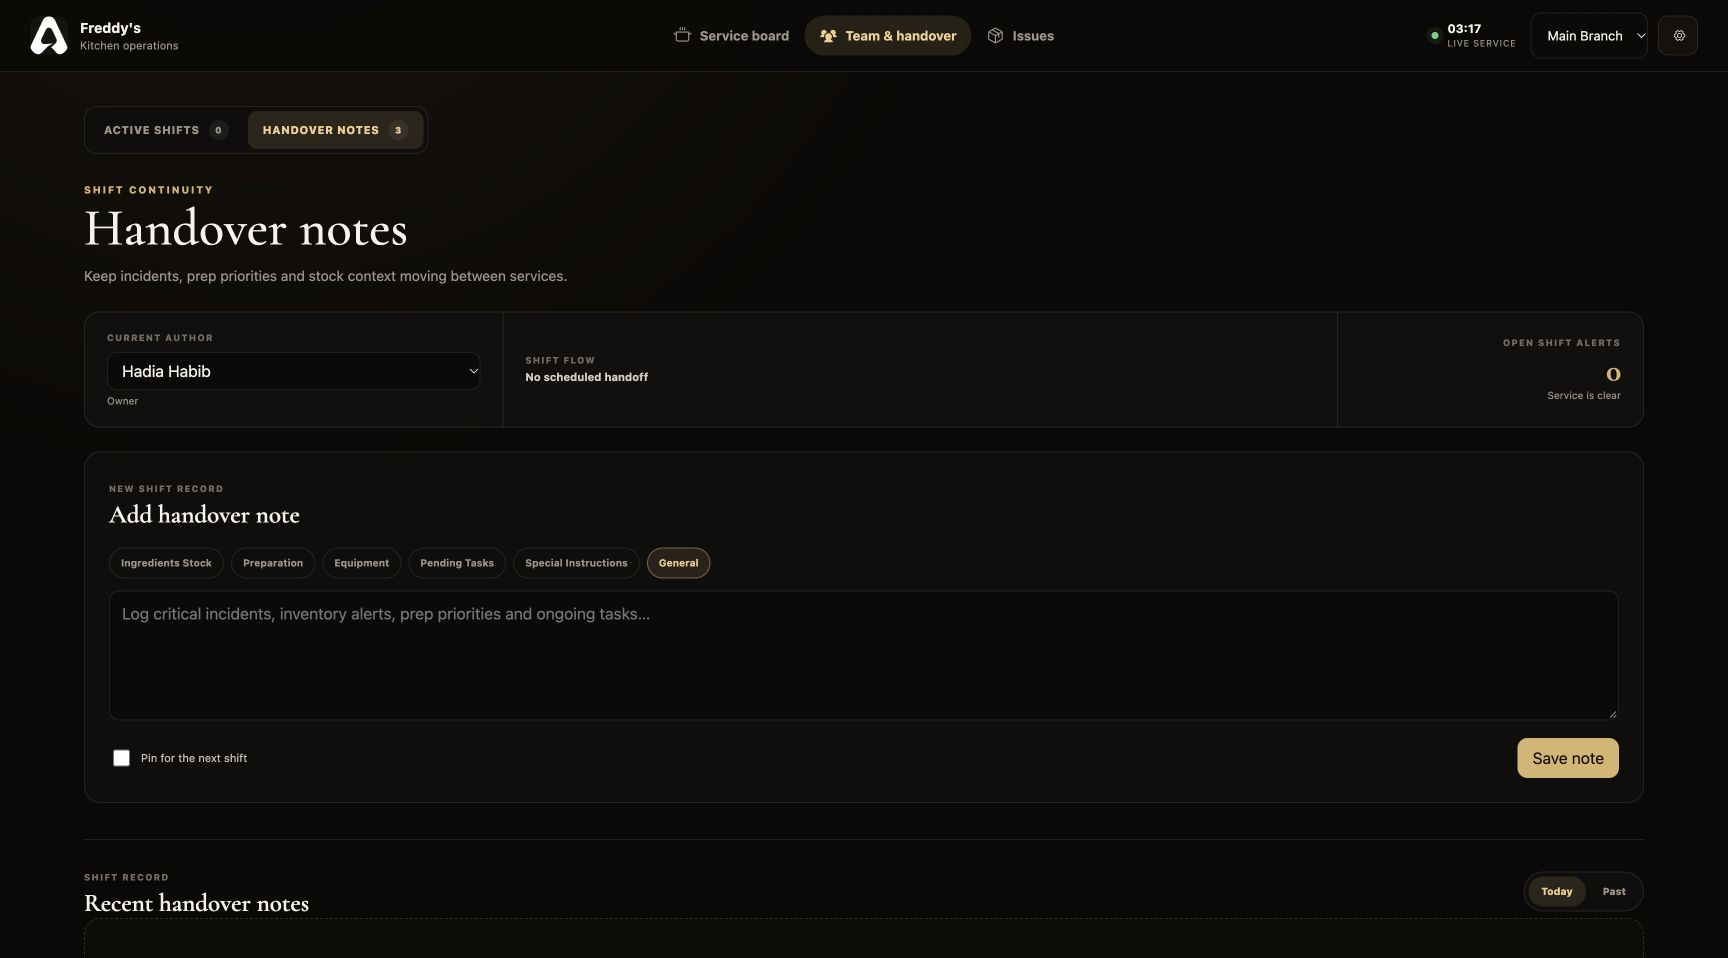This screenshot has height=958, width=1728.
Task: Click the text area resize handle
Action: tap(1612, 713)
